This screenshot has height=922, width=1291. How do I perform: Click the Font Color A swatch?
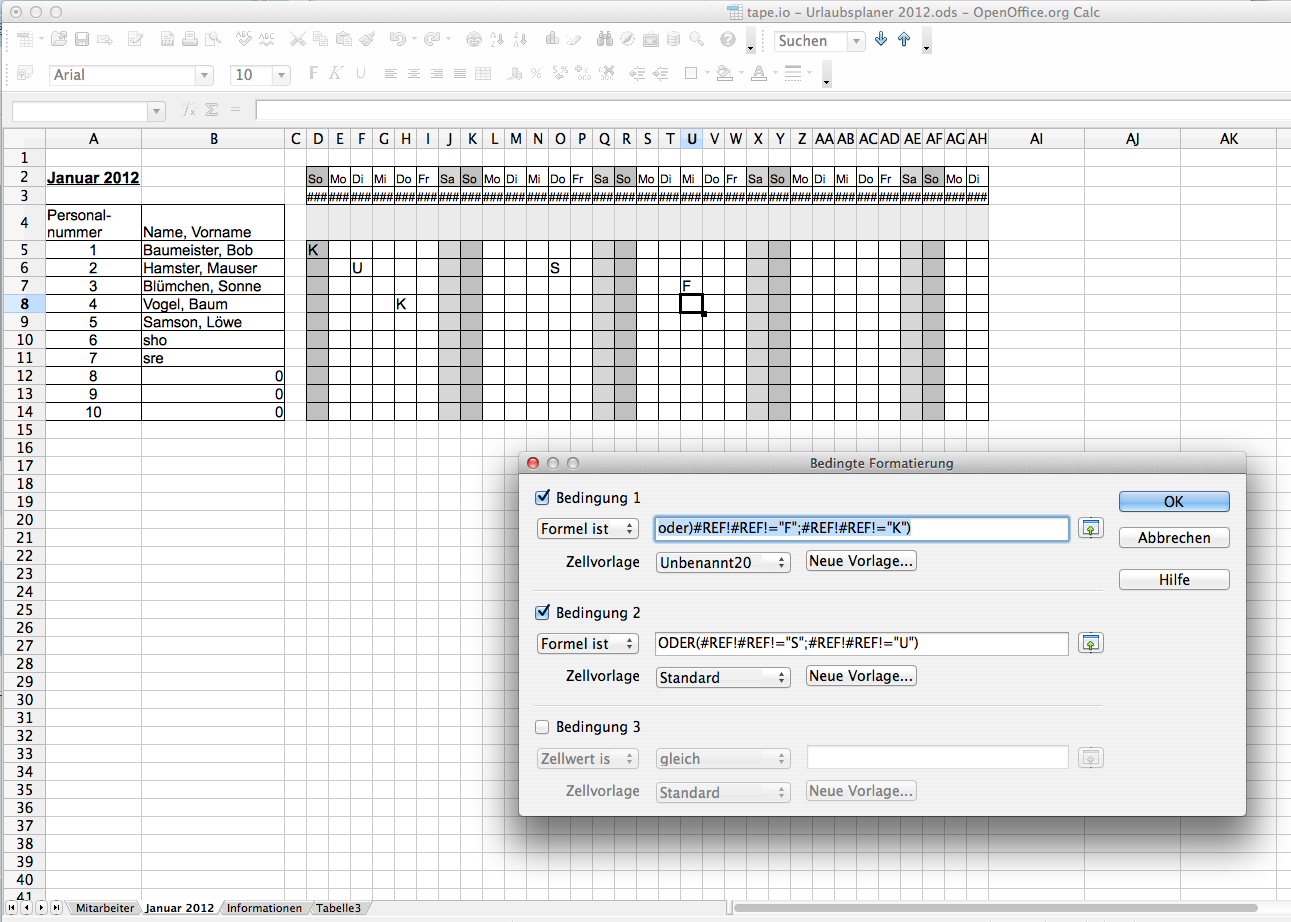tap(758, 73)
